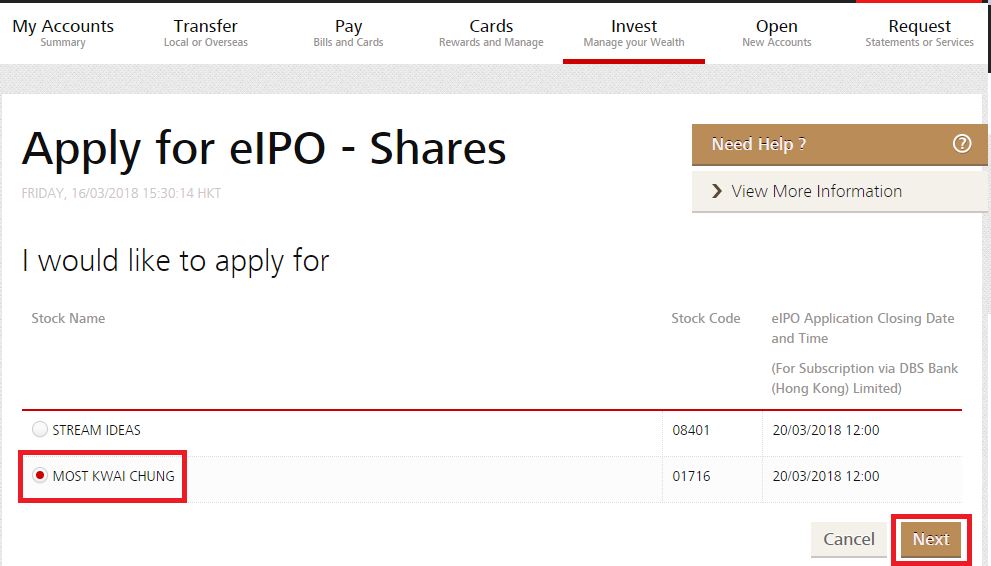This screenshot has width=991, height=566.
Task: Click the Stock Code column header
Action: pos(706,318)
